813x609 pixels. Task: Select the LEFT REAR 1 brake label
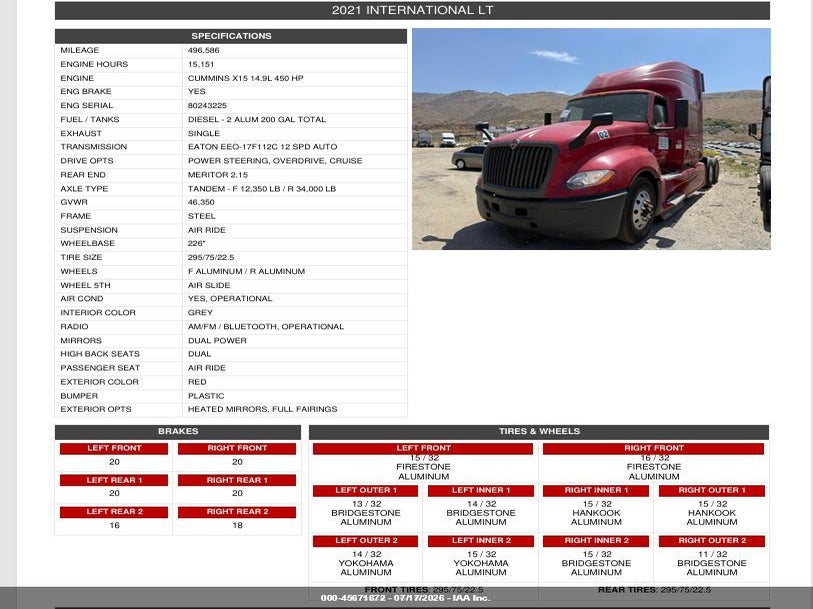coord(114,480)
